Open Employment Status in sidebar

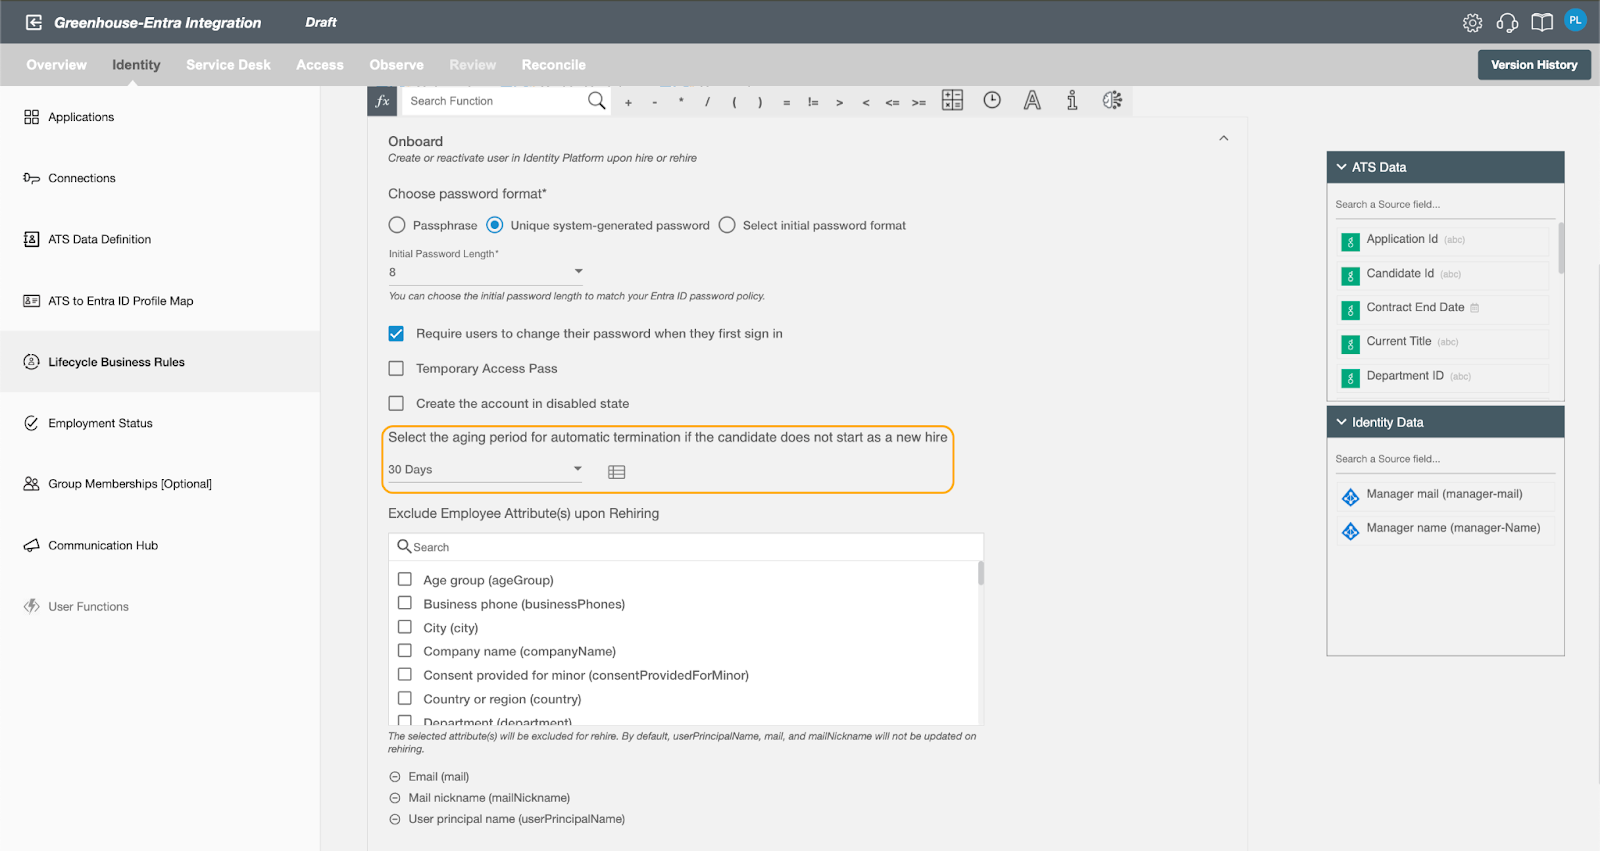pos(100,423)
